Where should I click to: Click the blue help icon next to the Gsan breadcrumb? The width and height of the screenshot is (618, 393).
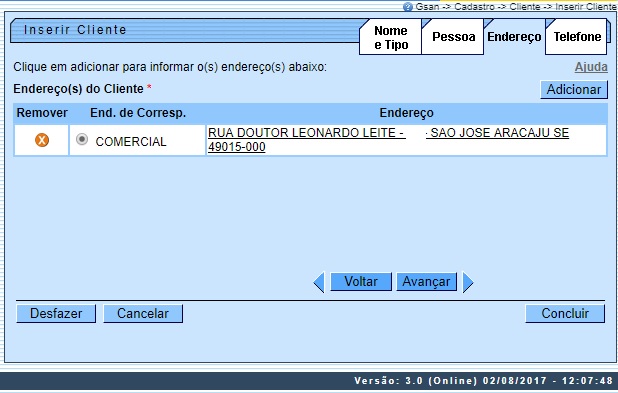tap(408, 7)
